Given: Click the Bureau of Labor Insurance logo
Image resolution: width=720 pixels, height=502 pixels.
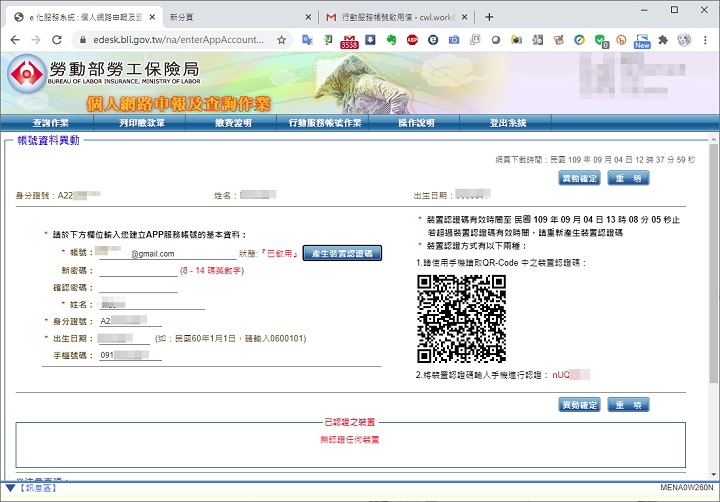Looking at the screenshot, I should 27,73.
